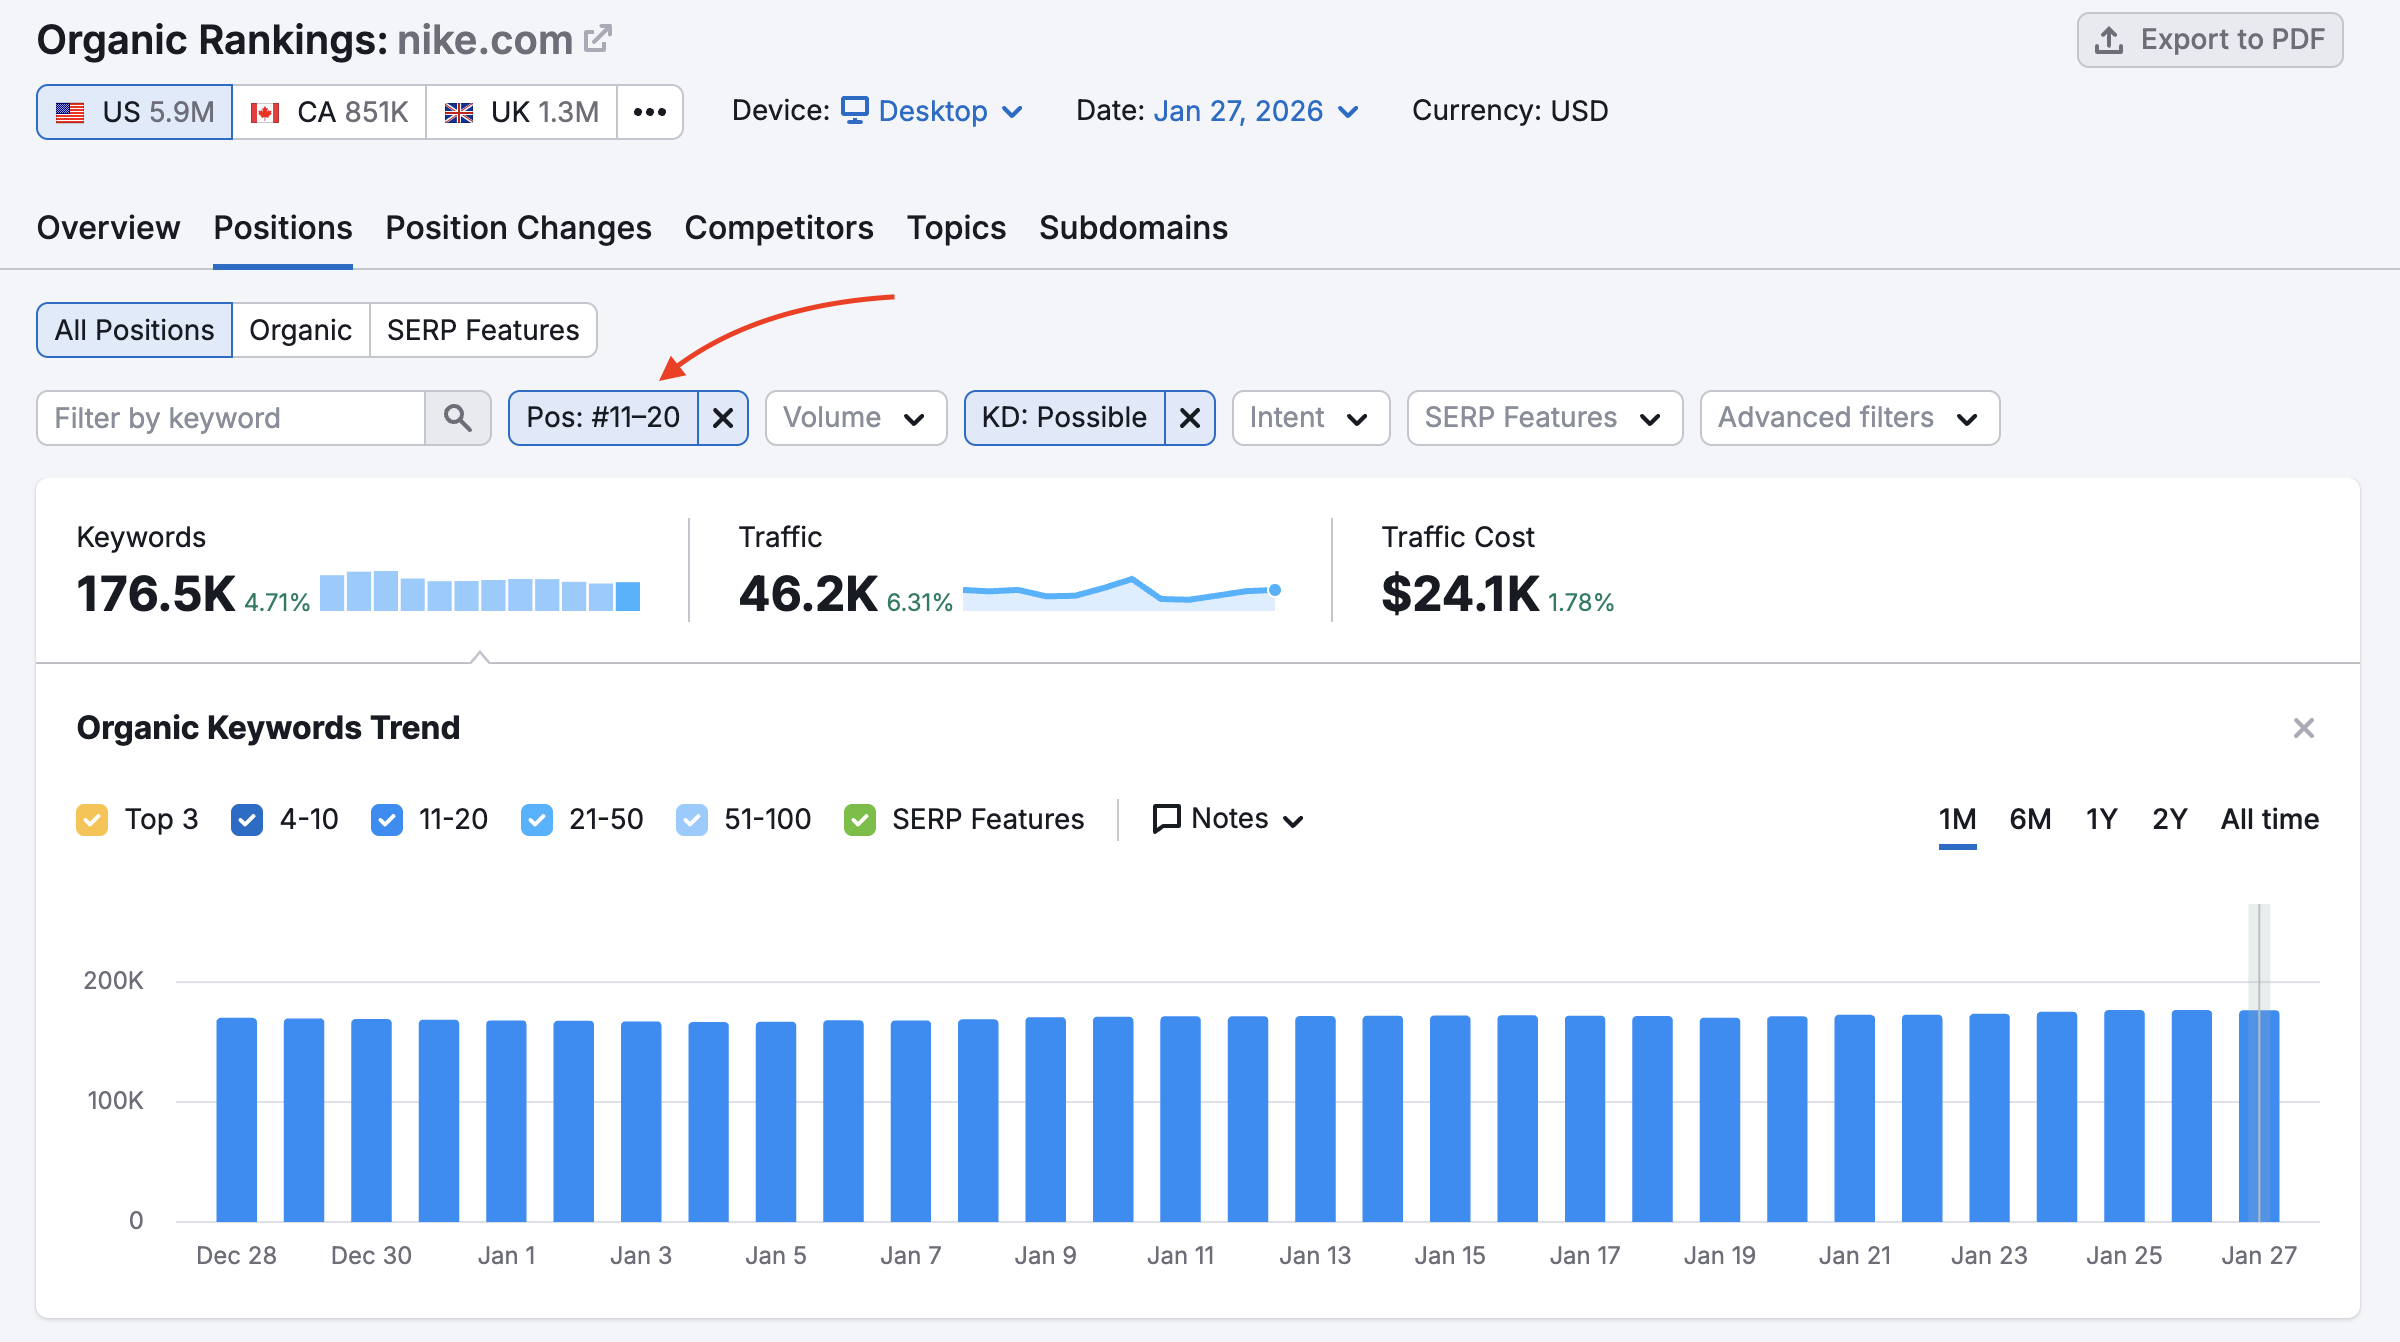The width and height of the screenshot is (2400, 1342).
Task: Open the Advanced filters dropdown
Action: pos(1849,418)
